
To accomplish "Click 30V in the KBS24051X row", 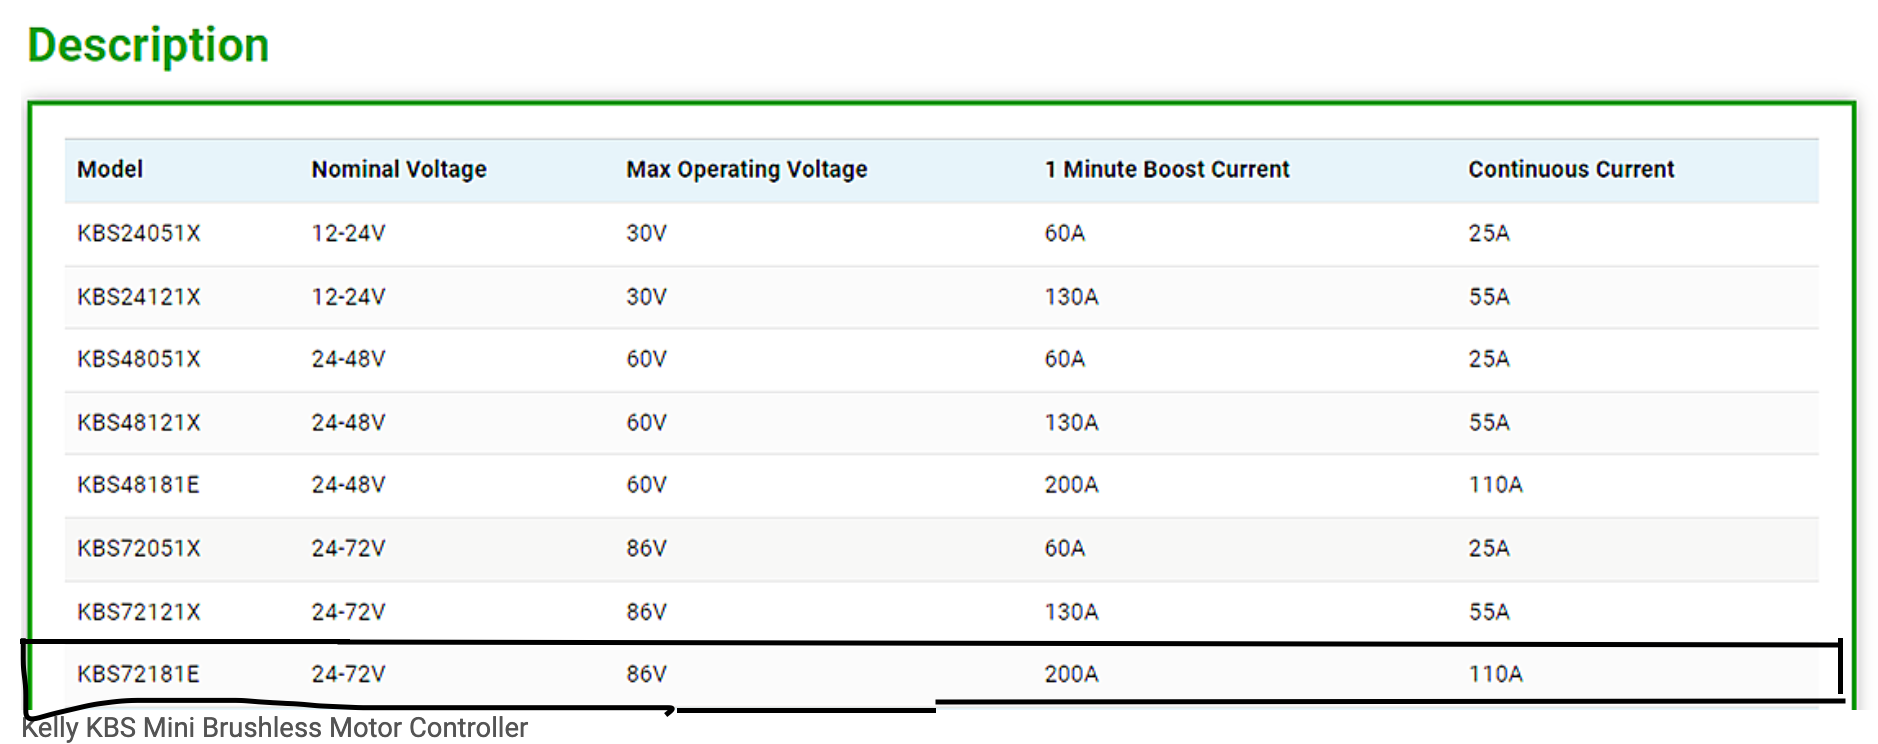I will click(646, 234).
